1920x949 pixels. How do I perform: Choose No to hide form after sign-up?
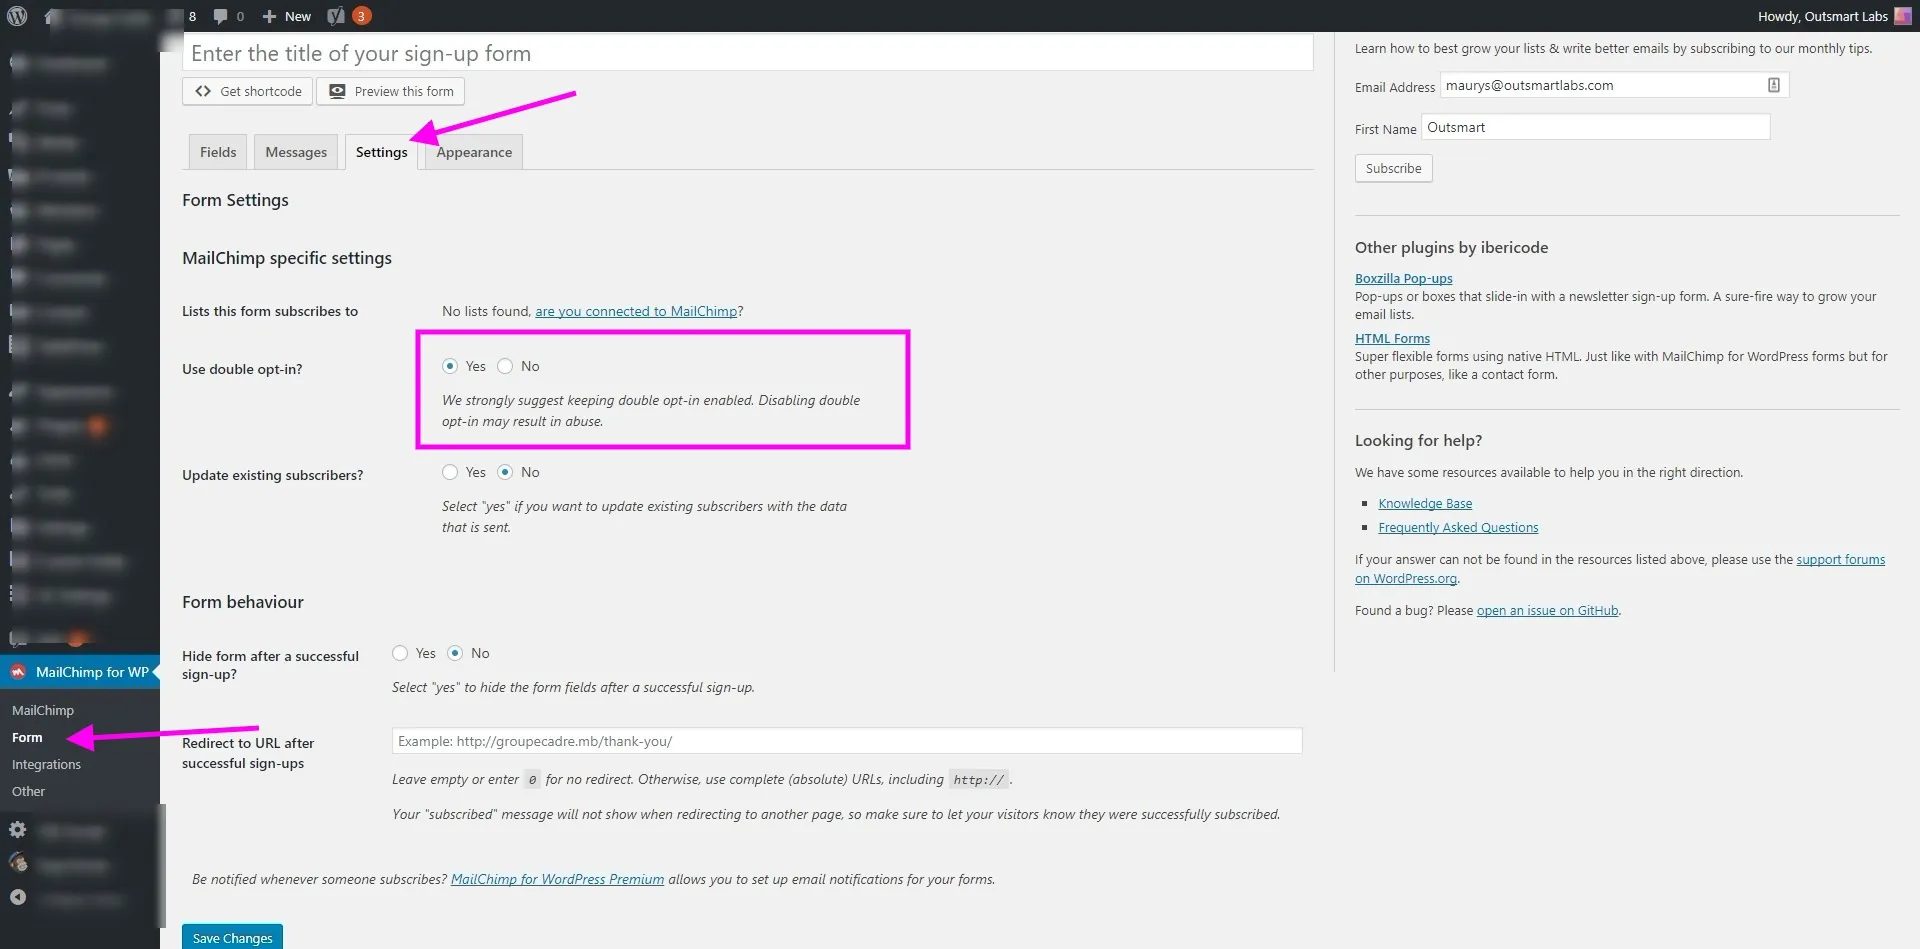455,653
